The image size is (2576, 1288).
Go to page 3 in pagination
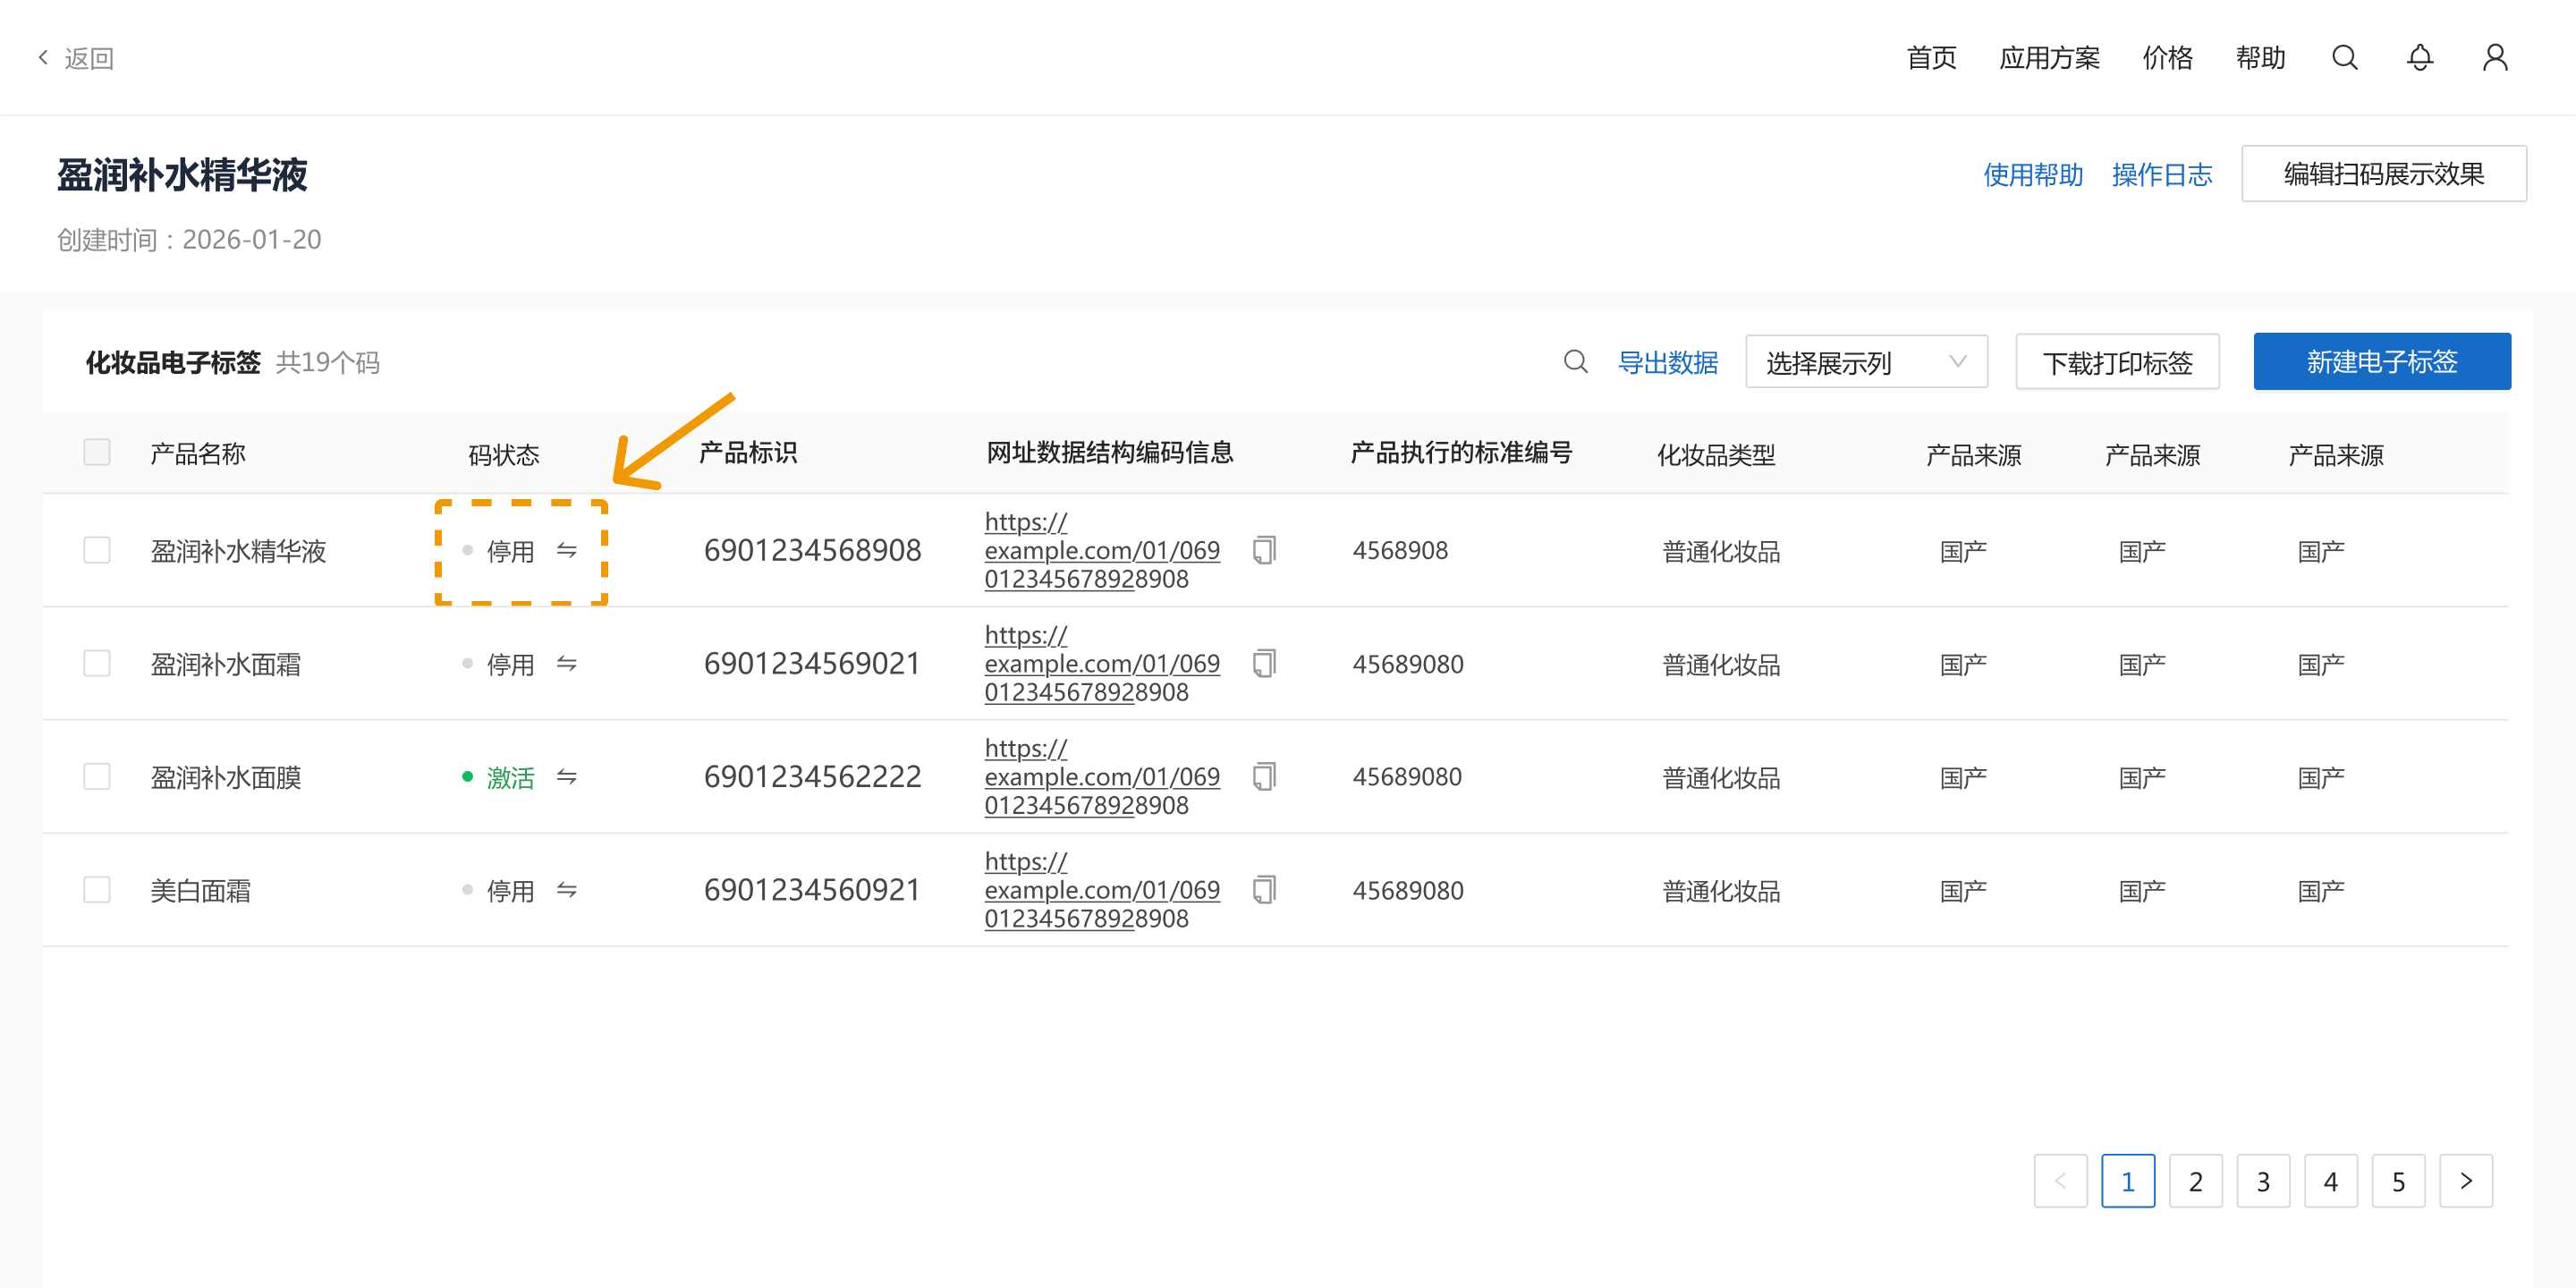coord(2262,1181)
